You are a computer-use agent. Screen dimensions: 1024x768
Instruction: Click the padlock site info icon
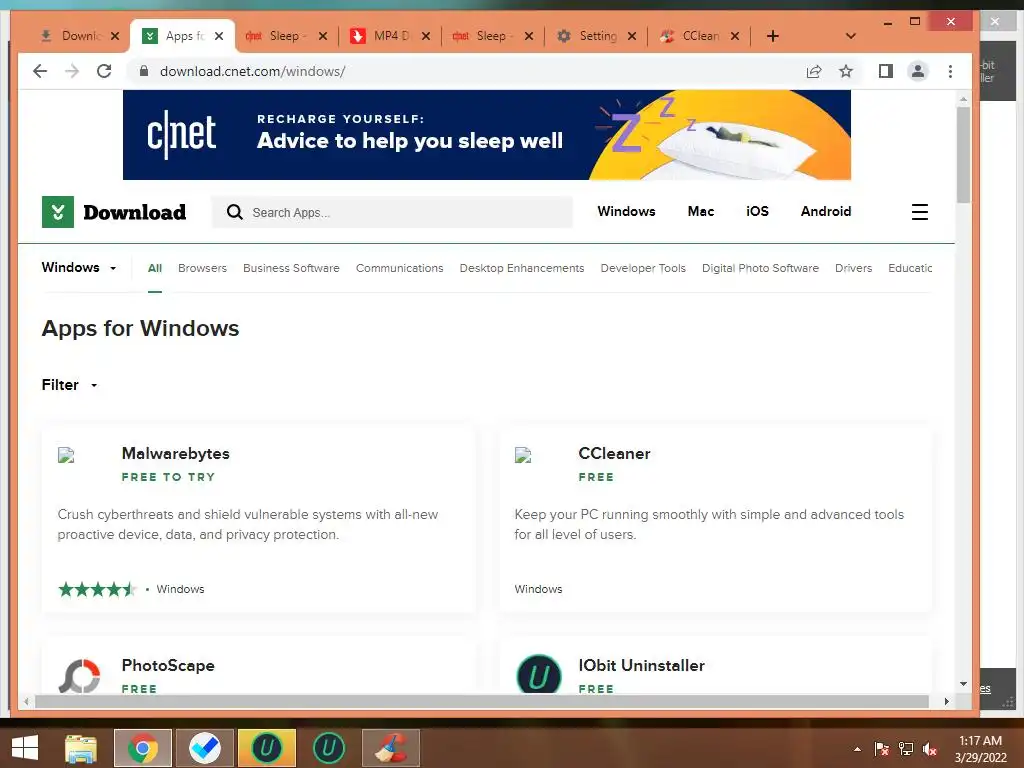pyautogui.click(x=144, y=71)
